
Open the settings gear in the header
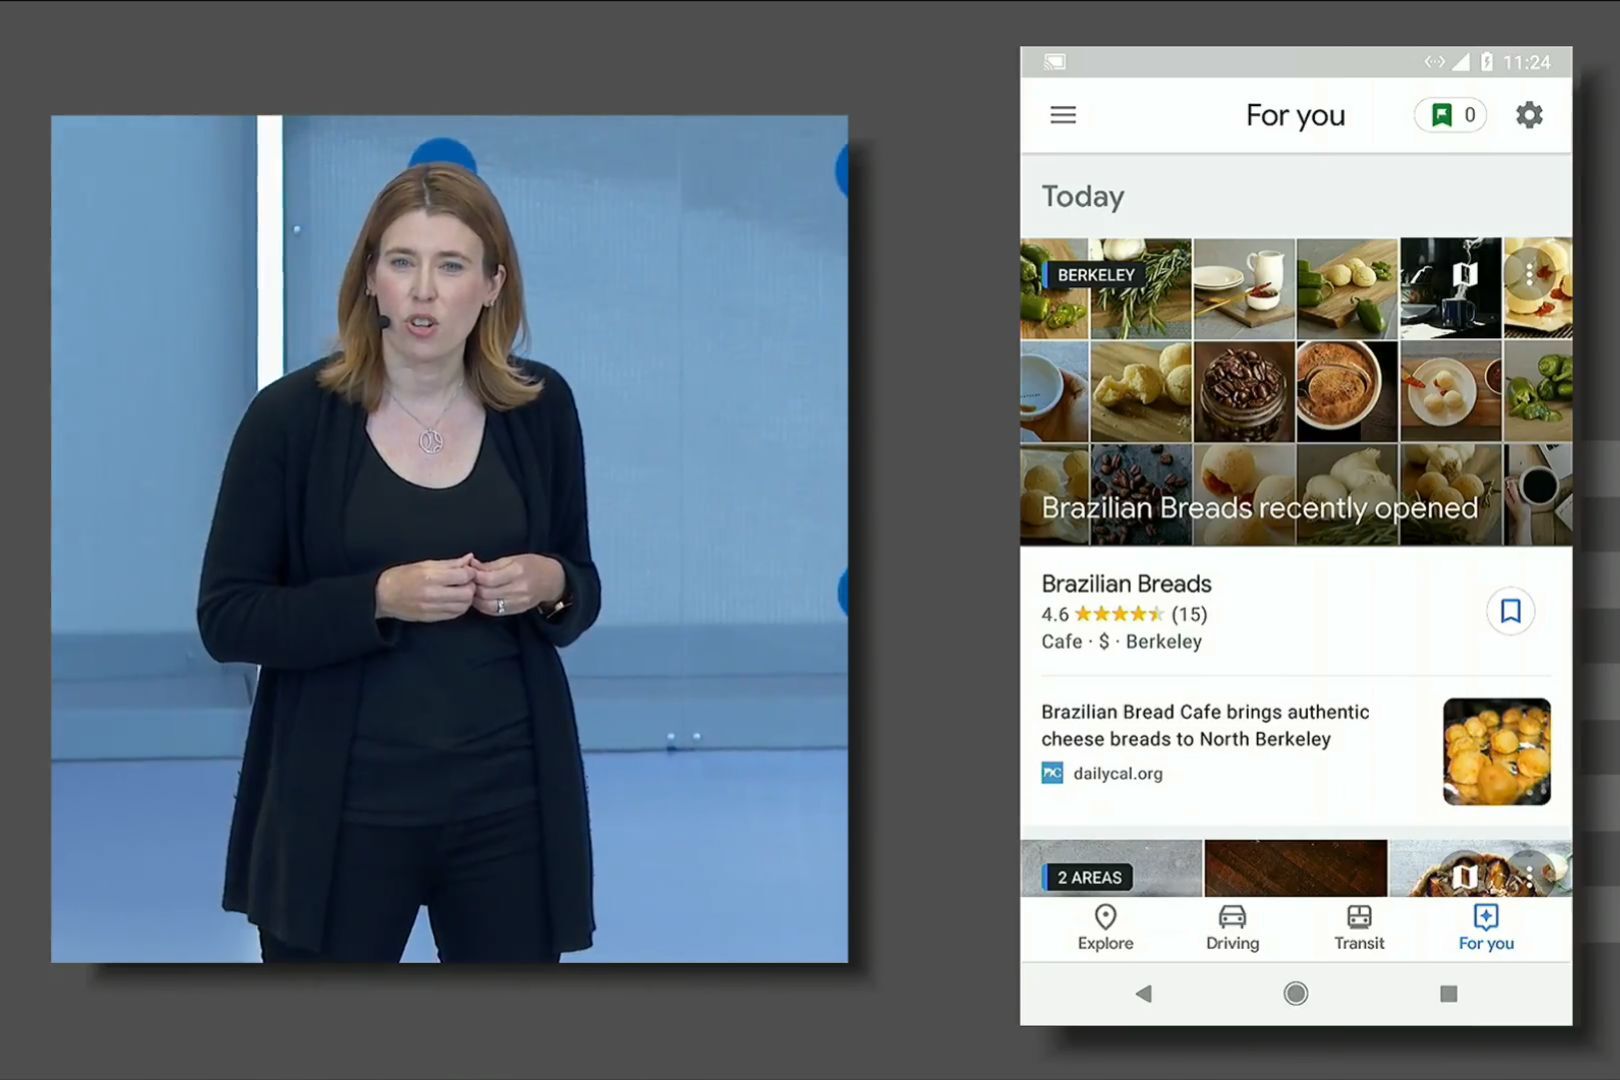click(x=1528, y=115)
